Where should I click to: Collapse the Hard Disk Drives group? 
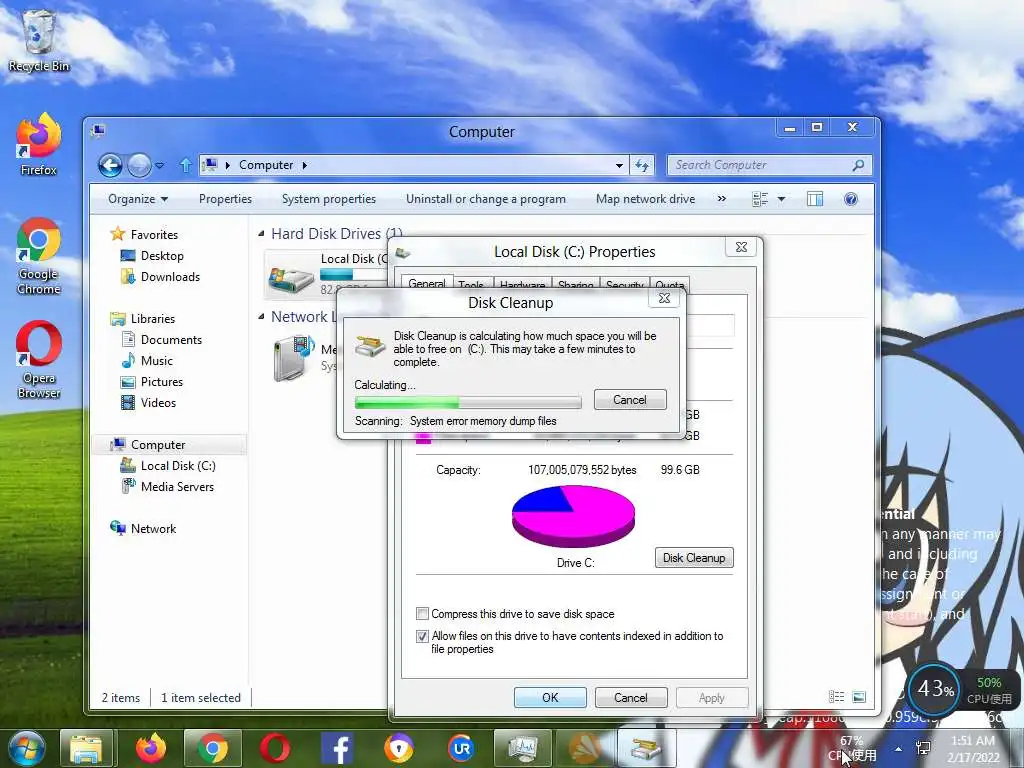click(261, 234)
